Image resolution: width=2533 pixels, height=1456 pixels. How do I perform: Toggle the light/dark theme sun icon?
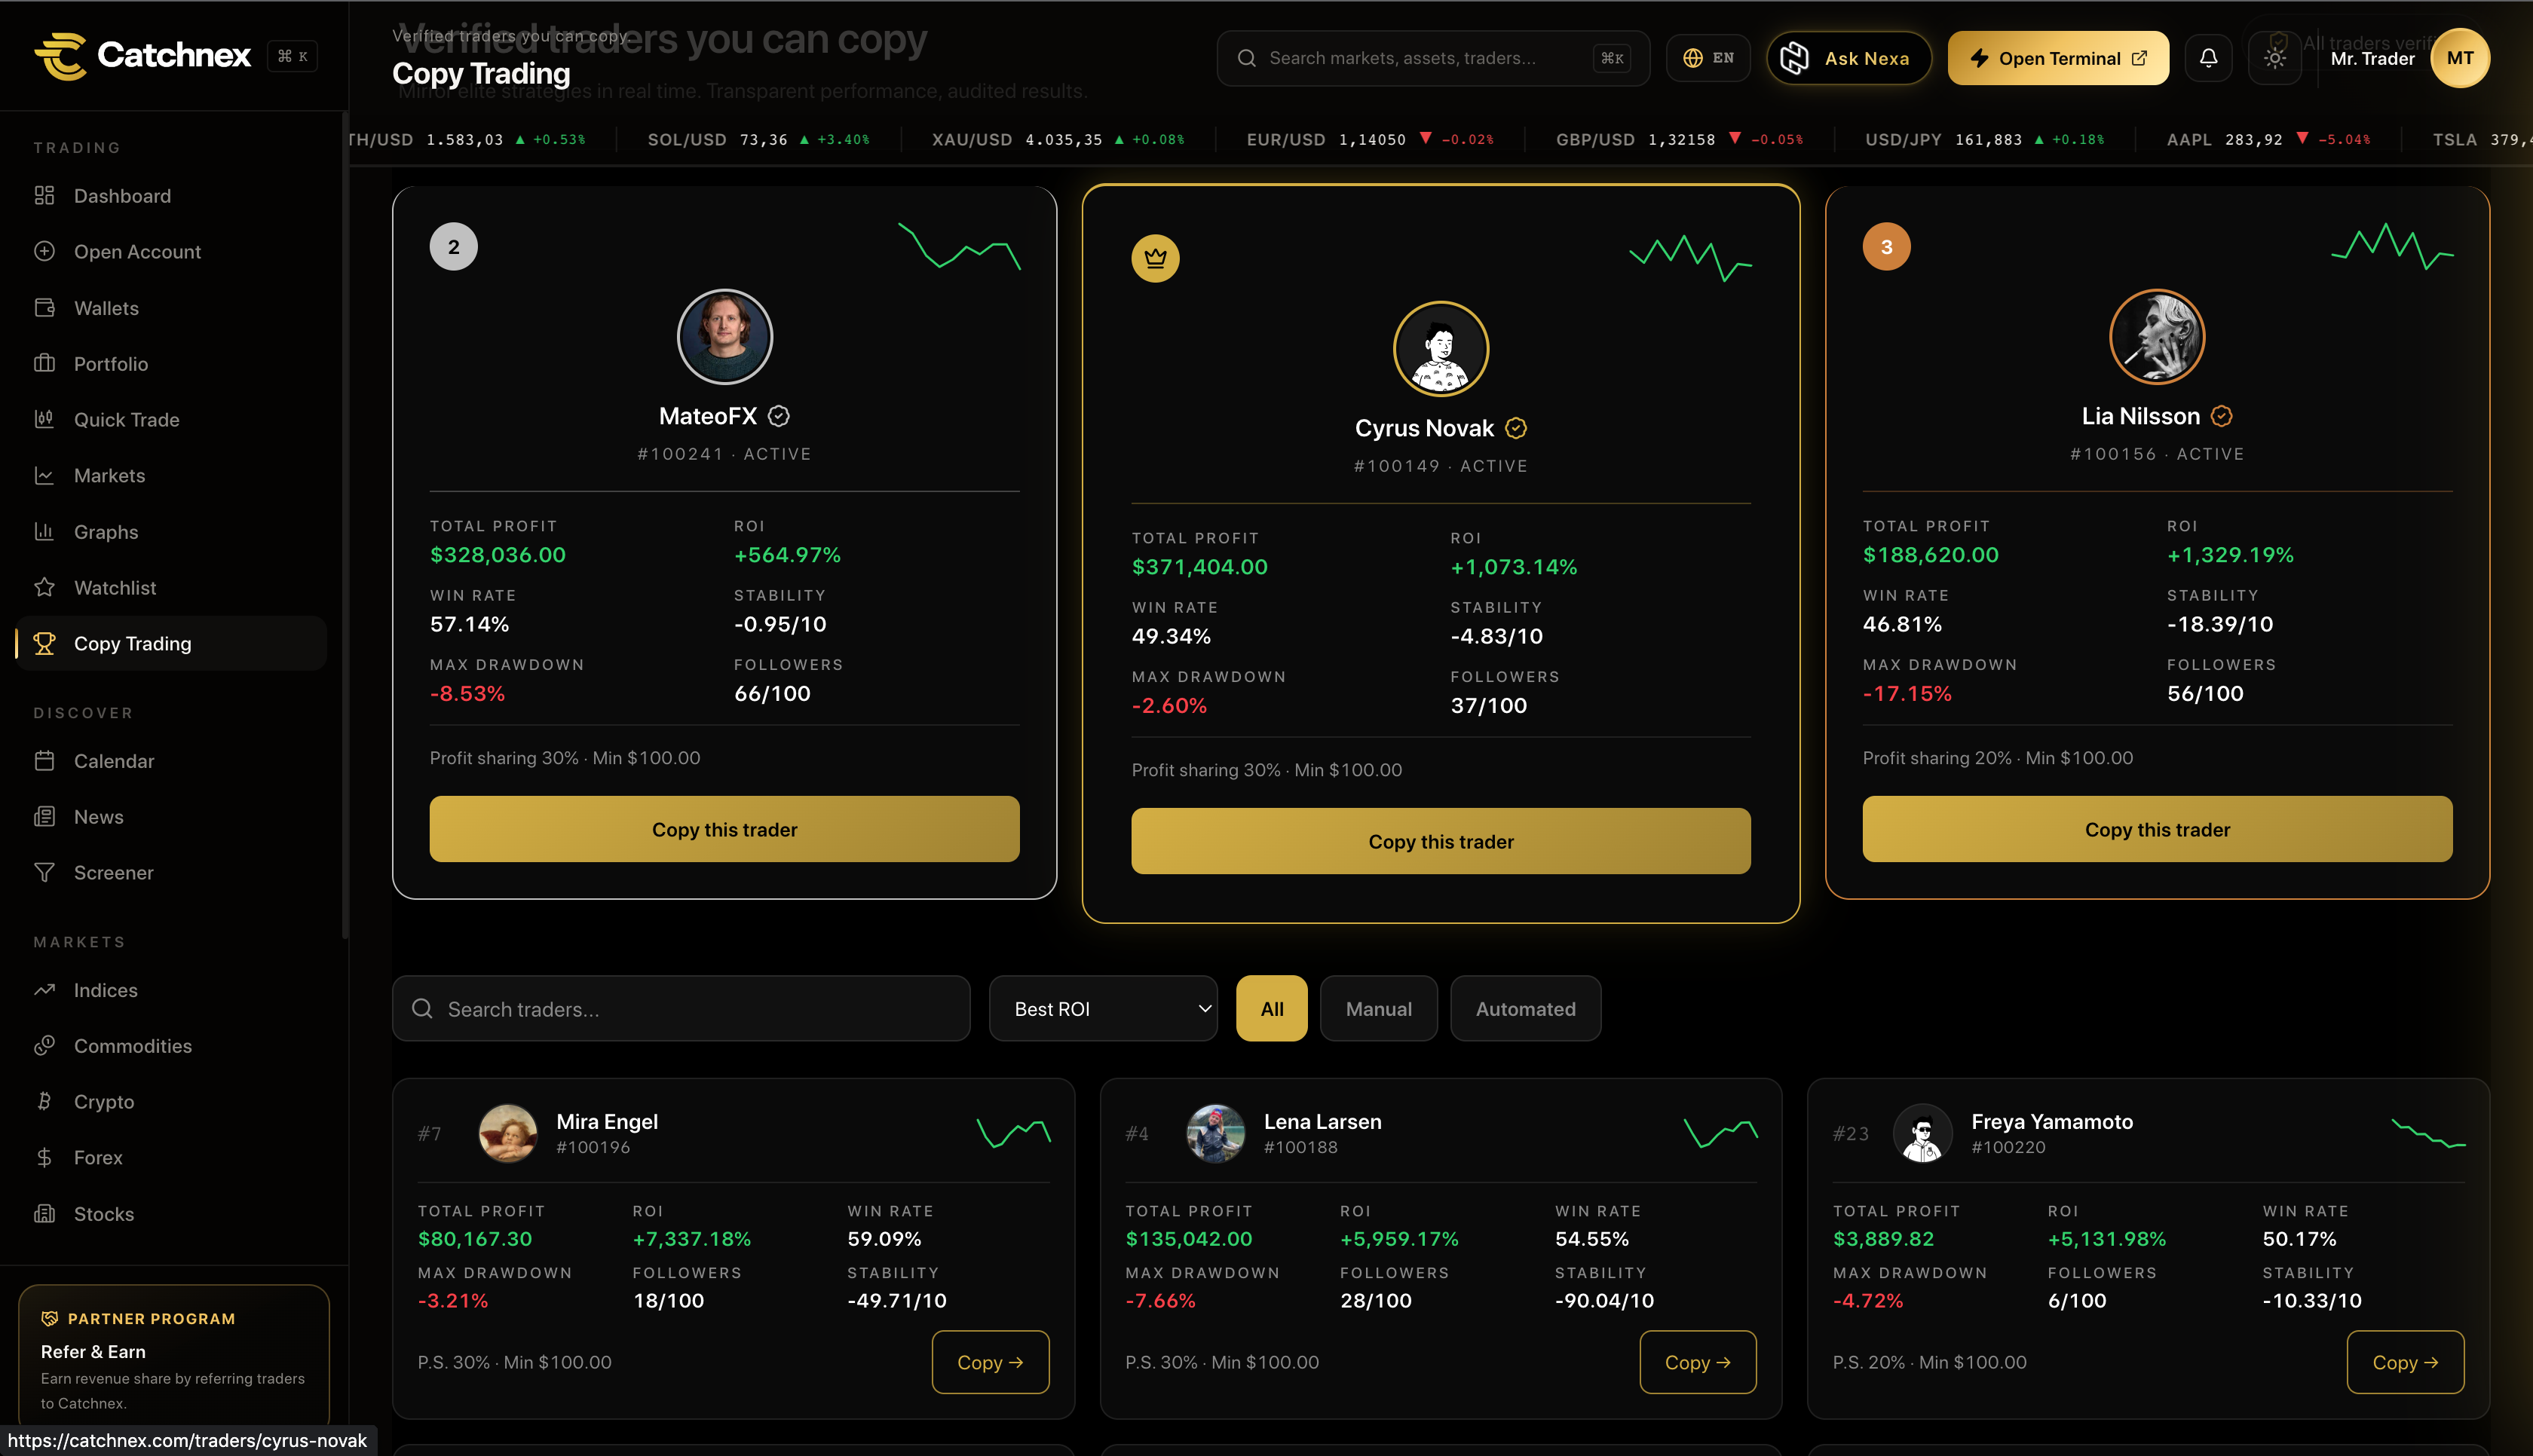(2275, 58)
